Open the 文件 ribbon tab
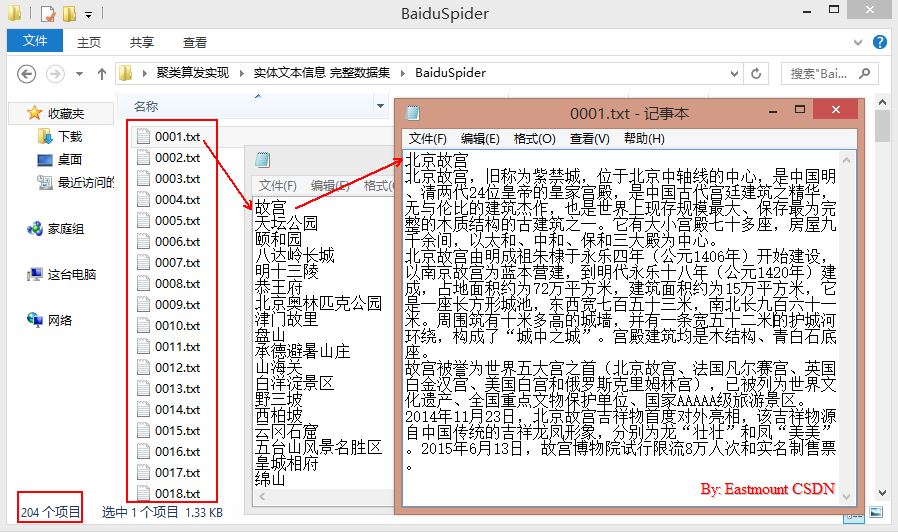This screenshot has width=898, height=532. pos(35,41)
